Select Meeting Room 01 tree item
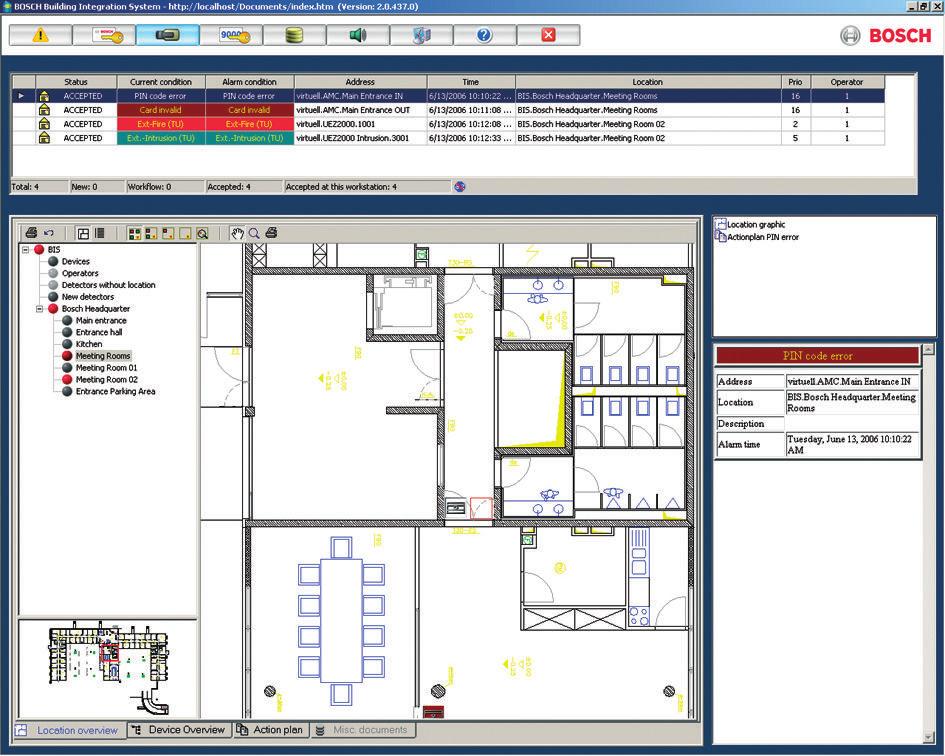This screenshot has height=756, width=945. (107, 368)
